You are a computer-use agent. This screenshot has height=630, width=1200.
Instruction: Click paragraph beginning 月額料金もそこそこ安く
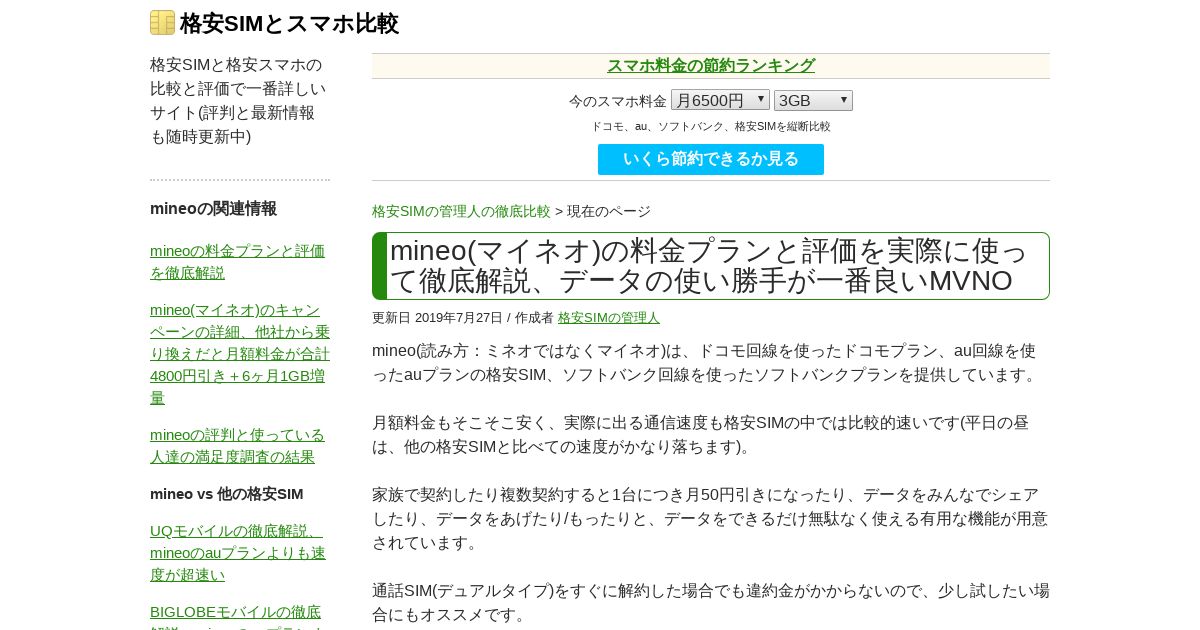click(701, 434)
